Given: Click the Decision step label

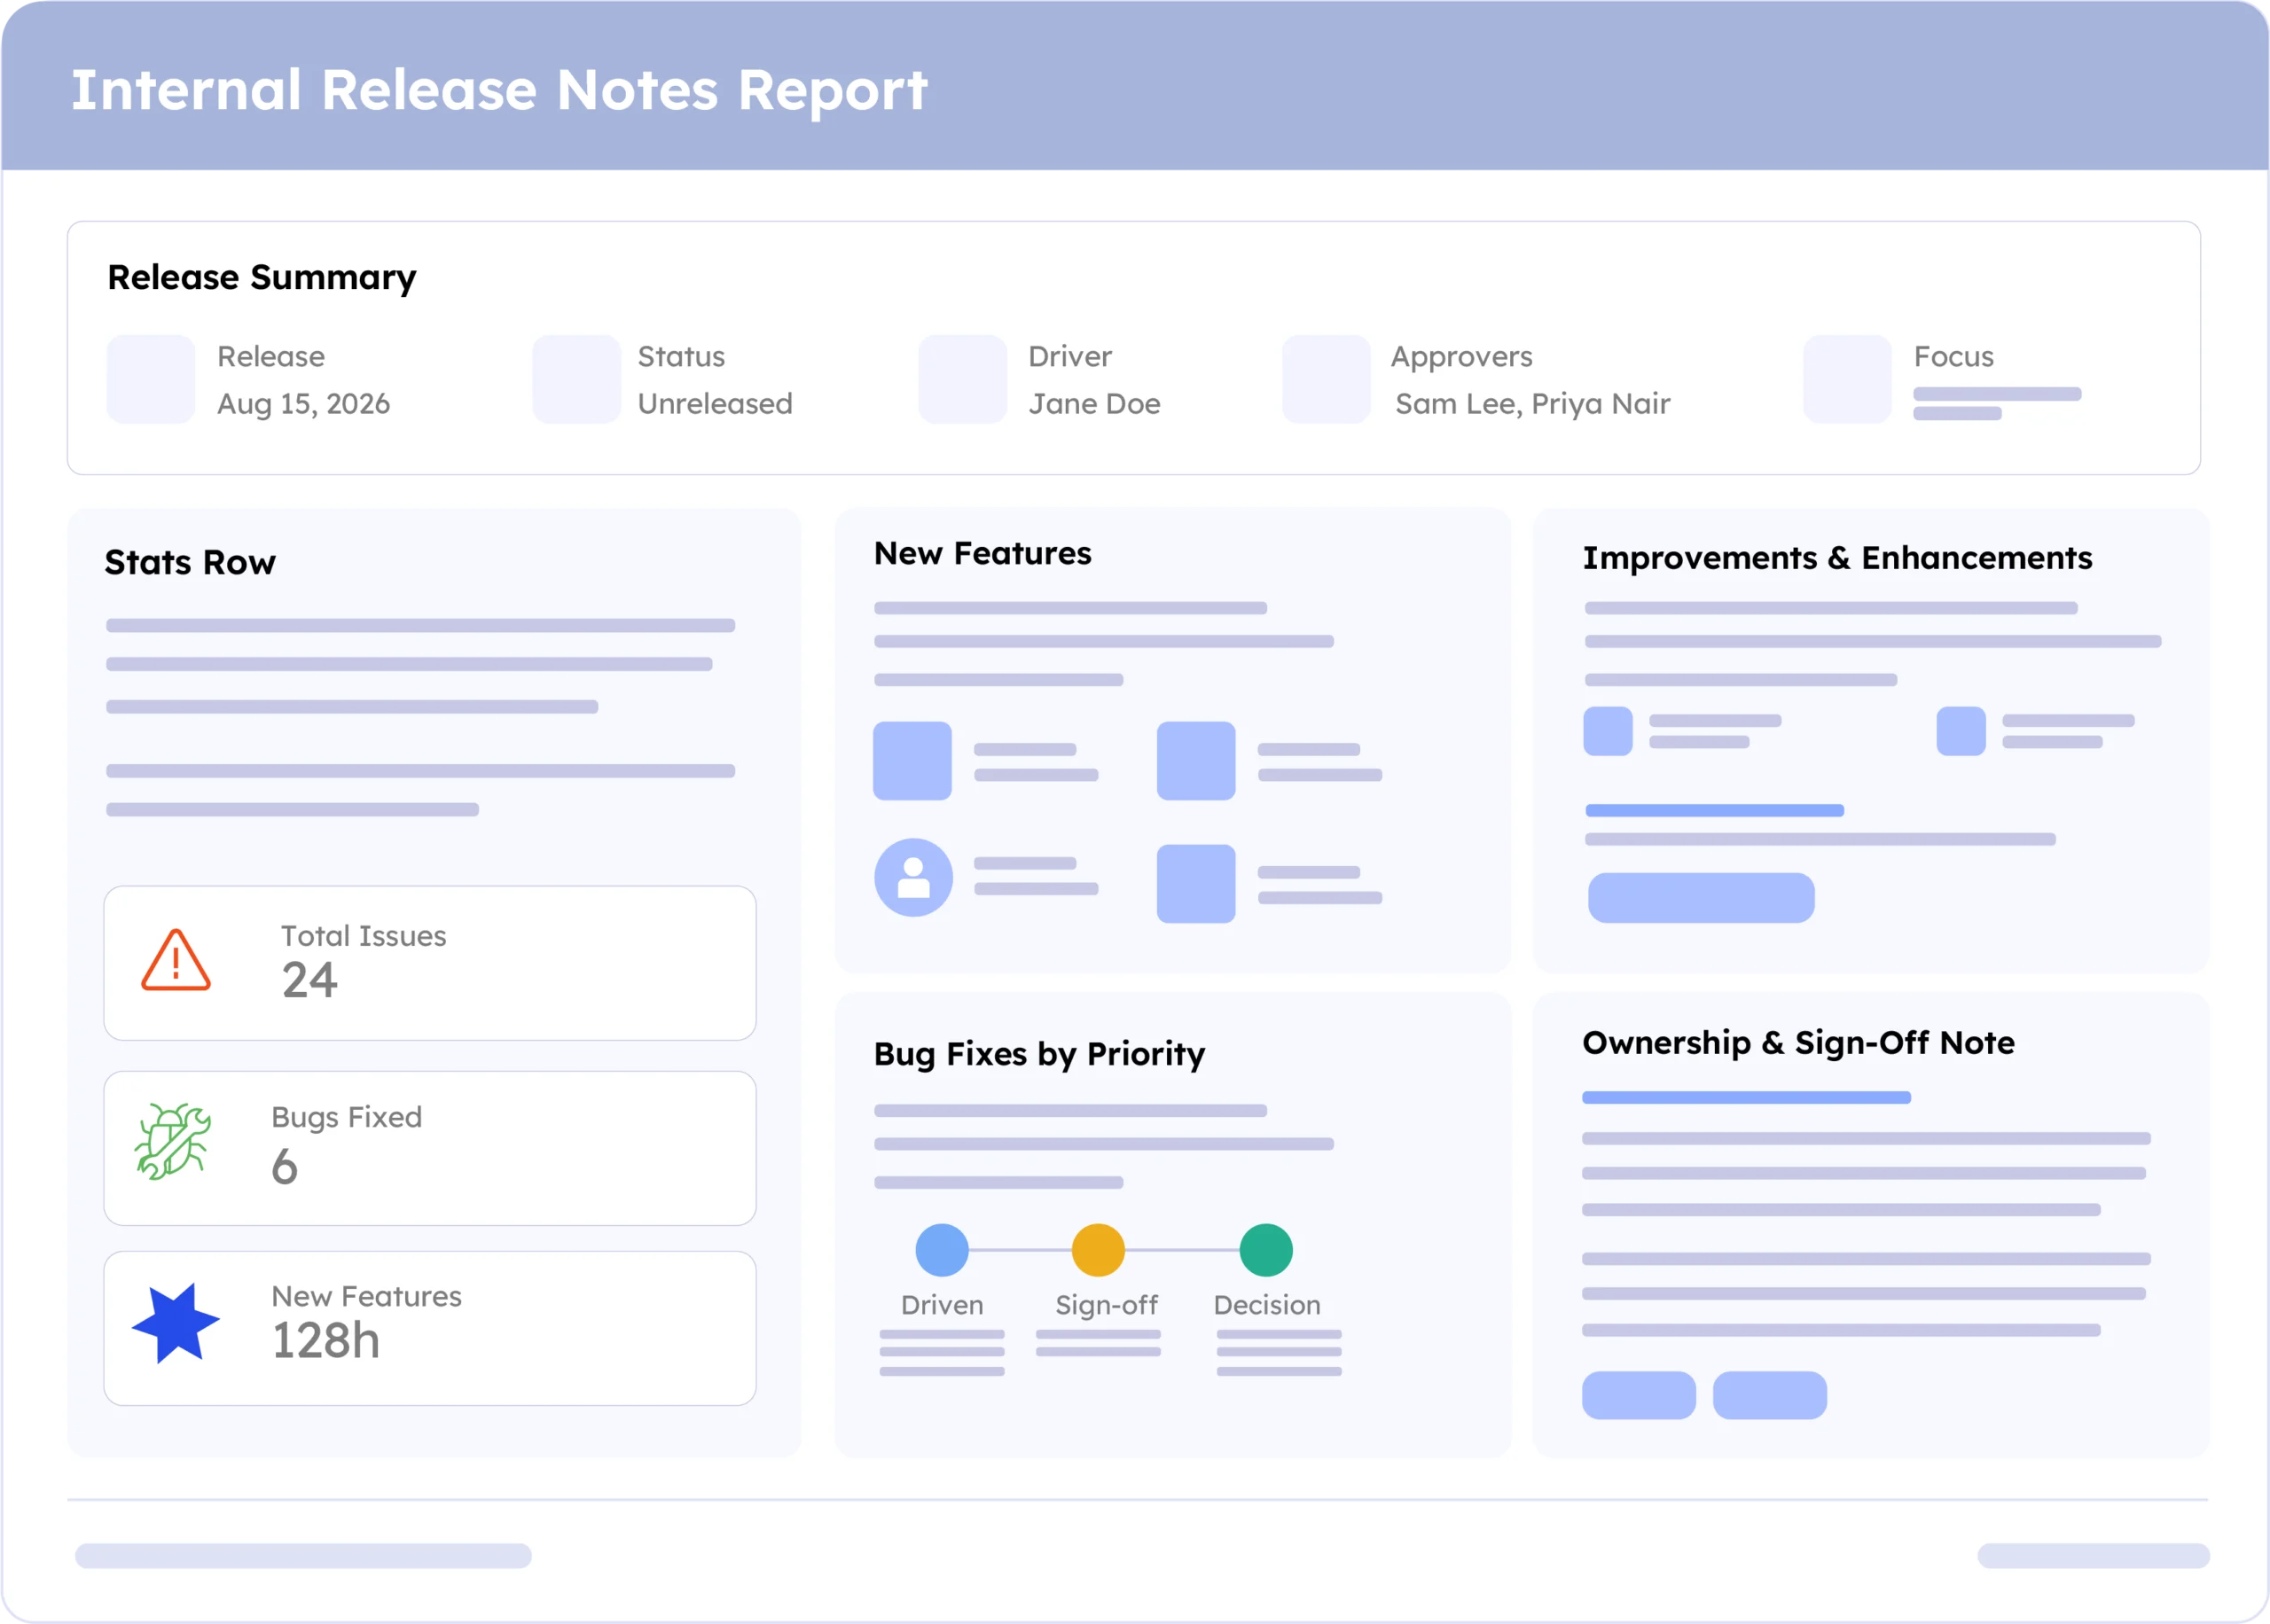Looking at the screenshot, I should tap(1267, 1305).
